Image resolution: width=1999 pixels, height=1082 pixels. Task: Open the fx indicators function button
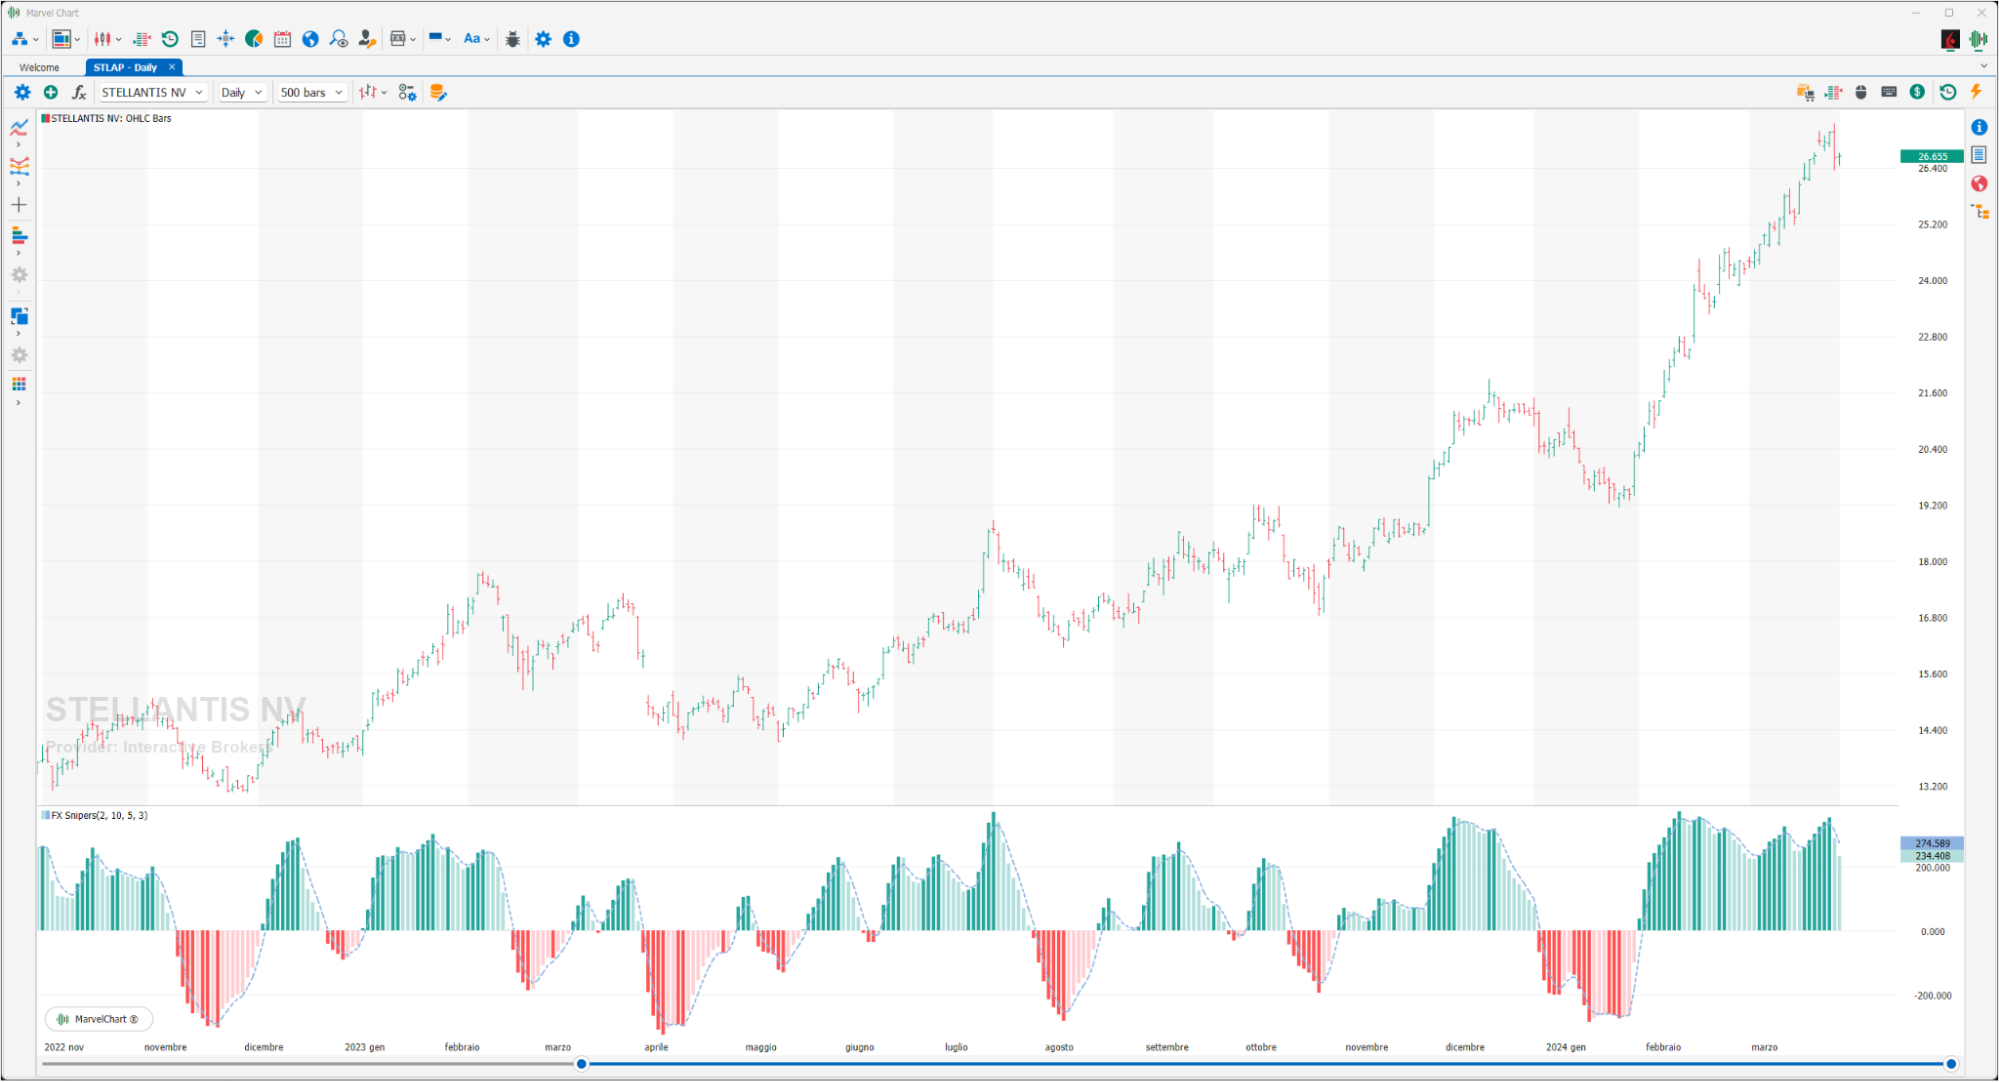[x=79, y=92]
